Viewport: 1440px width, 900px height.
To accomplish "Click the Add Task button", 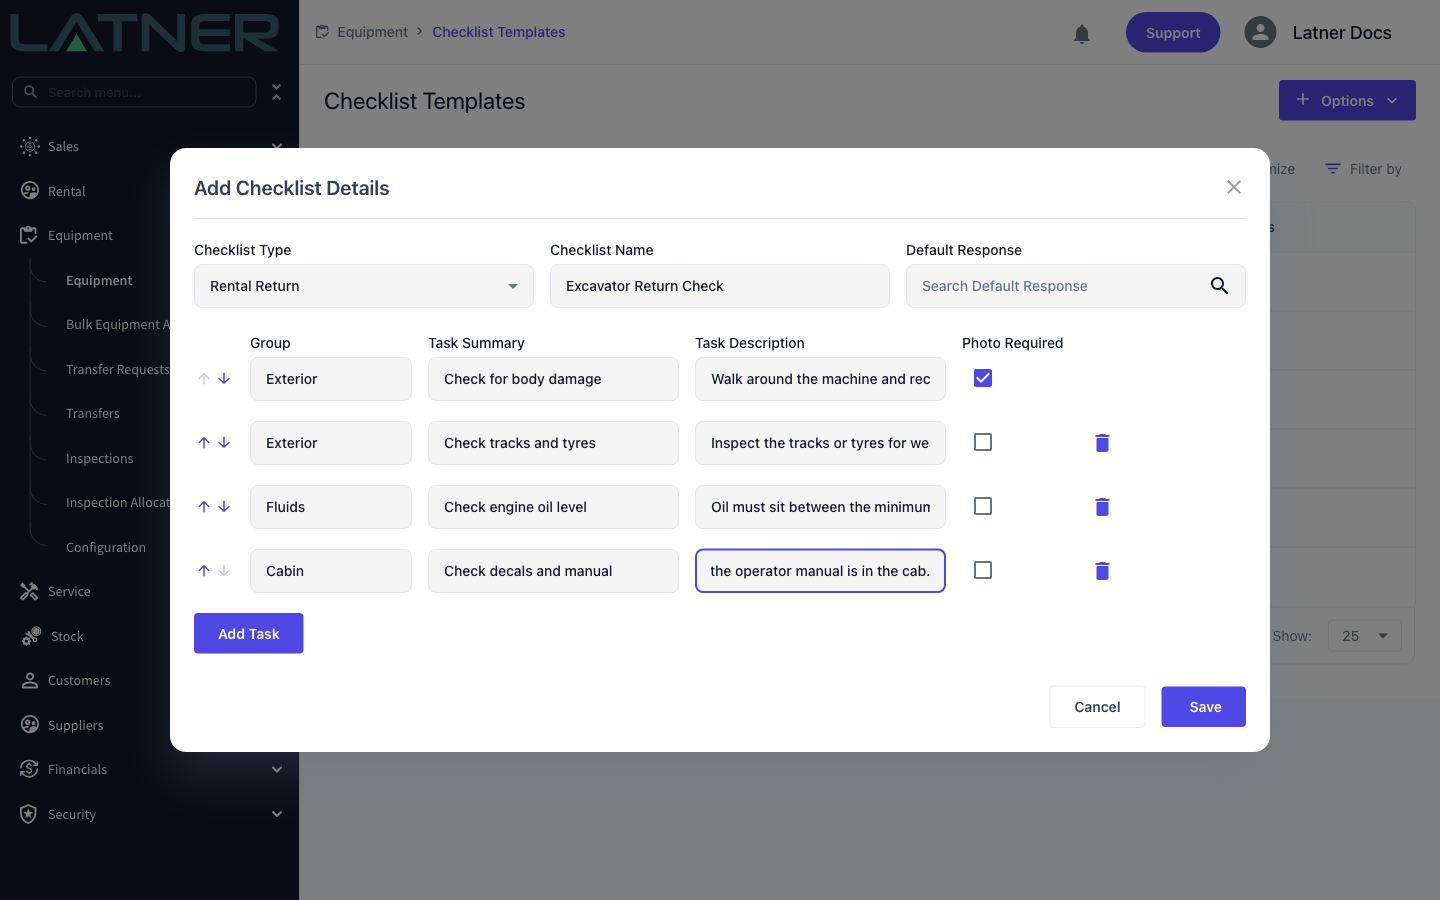I will [249, 633].
